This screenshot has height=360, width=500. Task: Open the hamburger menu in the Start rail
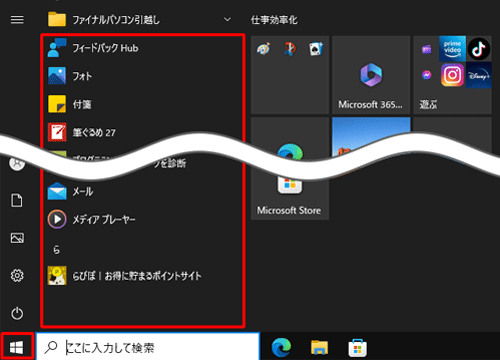pos(17,20)
